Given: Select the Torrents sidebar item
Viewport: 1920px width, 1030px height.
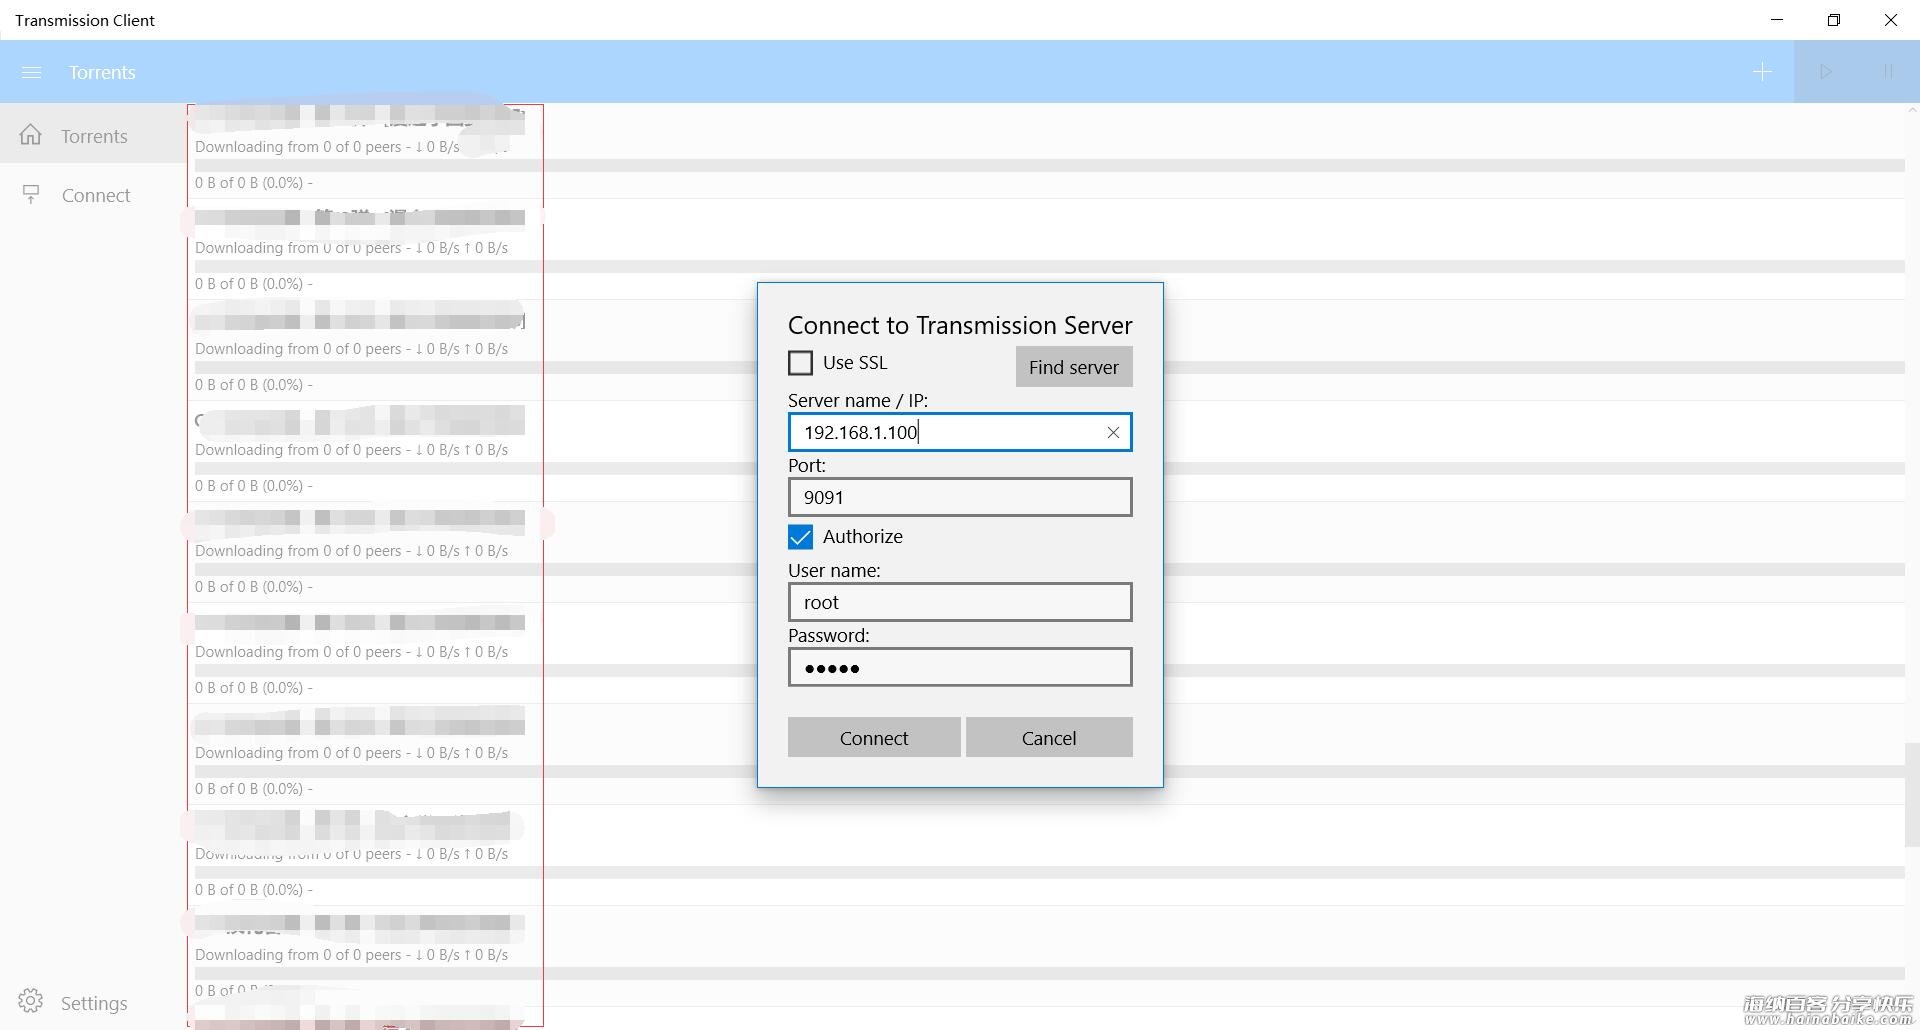Looking at the screenshot, I should coord(93,135).
